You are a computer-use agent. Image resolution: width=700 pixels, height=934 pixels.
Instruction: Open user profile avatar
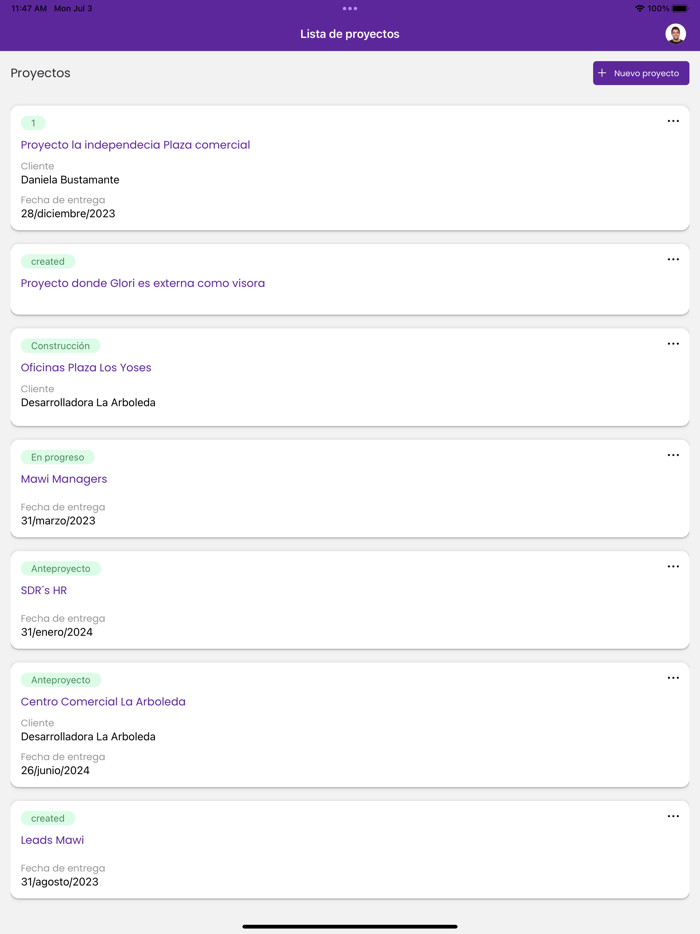coord(676,34)
